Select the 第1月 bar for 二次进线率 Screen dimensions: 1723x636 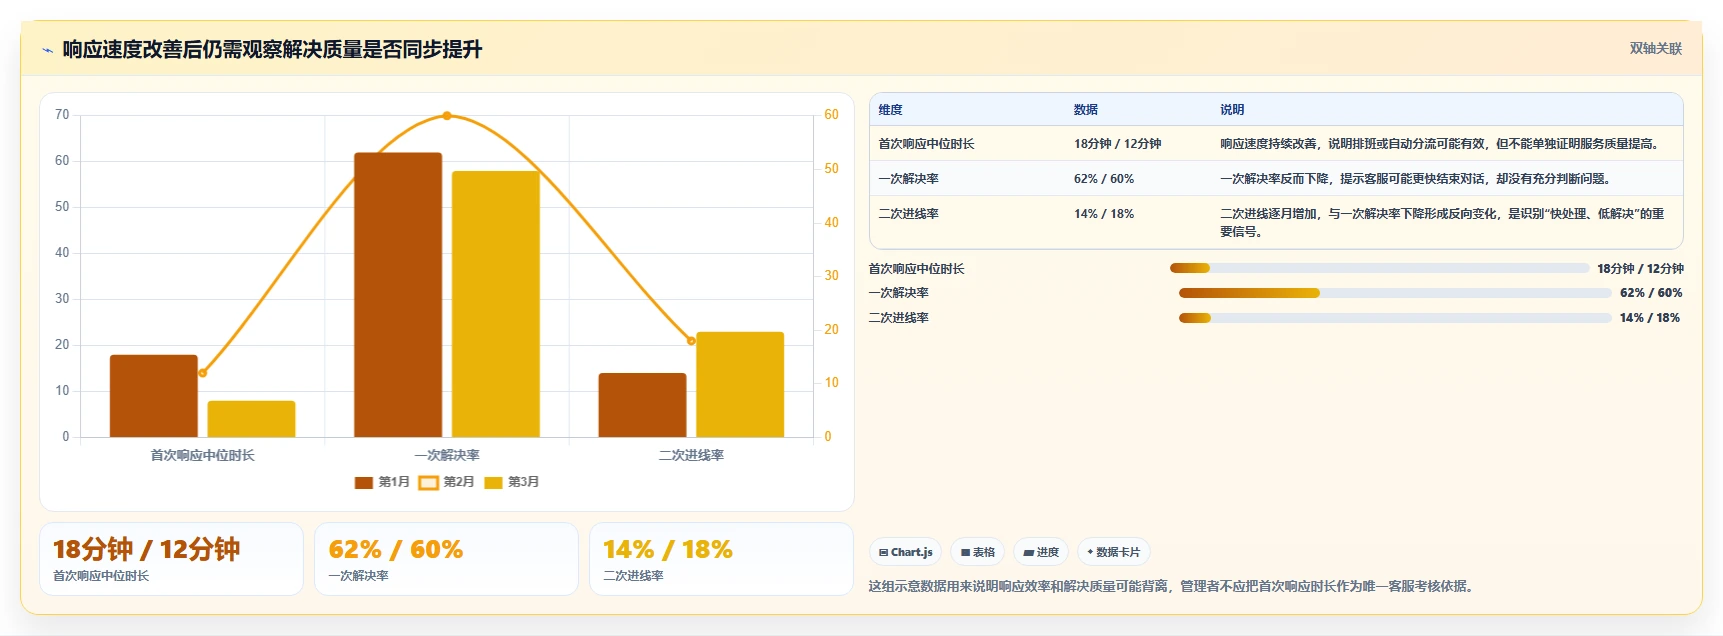coord(642,405)
